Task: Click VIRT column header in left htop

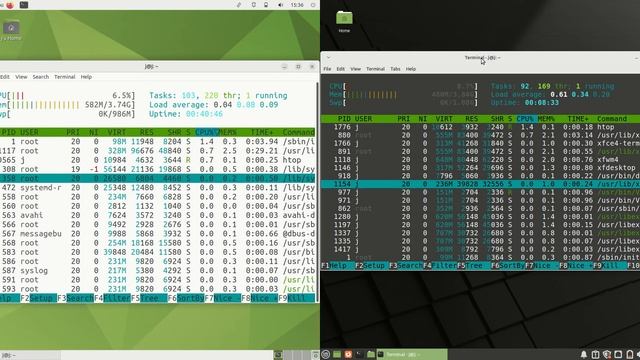Action: (x=117, y=132)
